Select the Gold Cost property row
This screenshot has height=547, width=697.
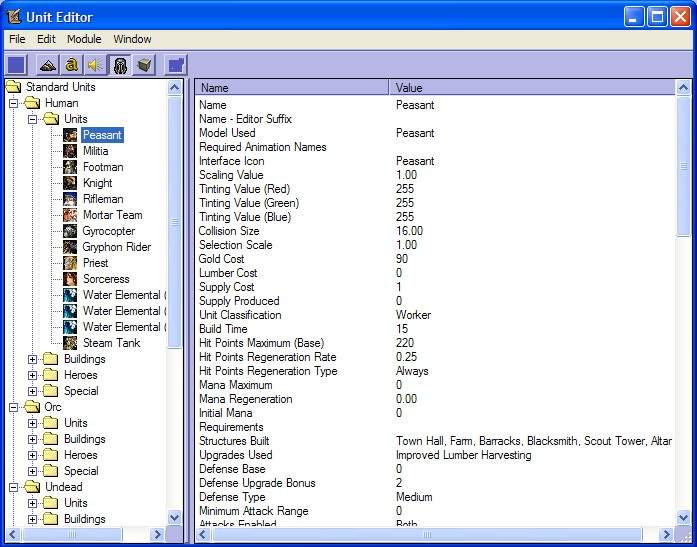click(x=435, y=259)
